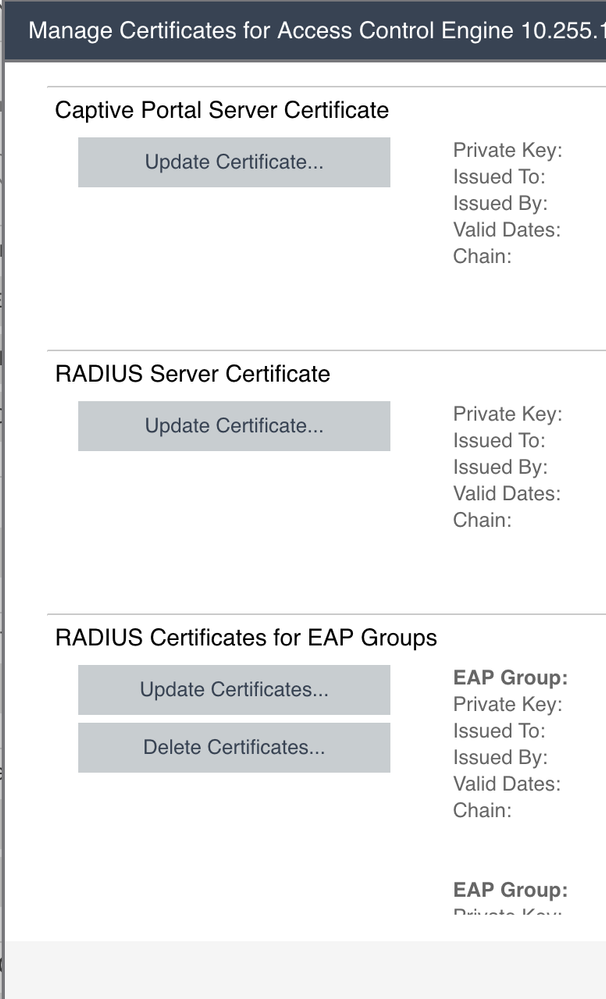The image size is (606, 999).
Task: Click Chain label in Captive Portal section
Action: pyautogui.click(x=482, y=256)
